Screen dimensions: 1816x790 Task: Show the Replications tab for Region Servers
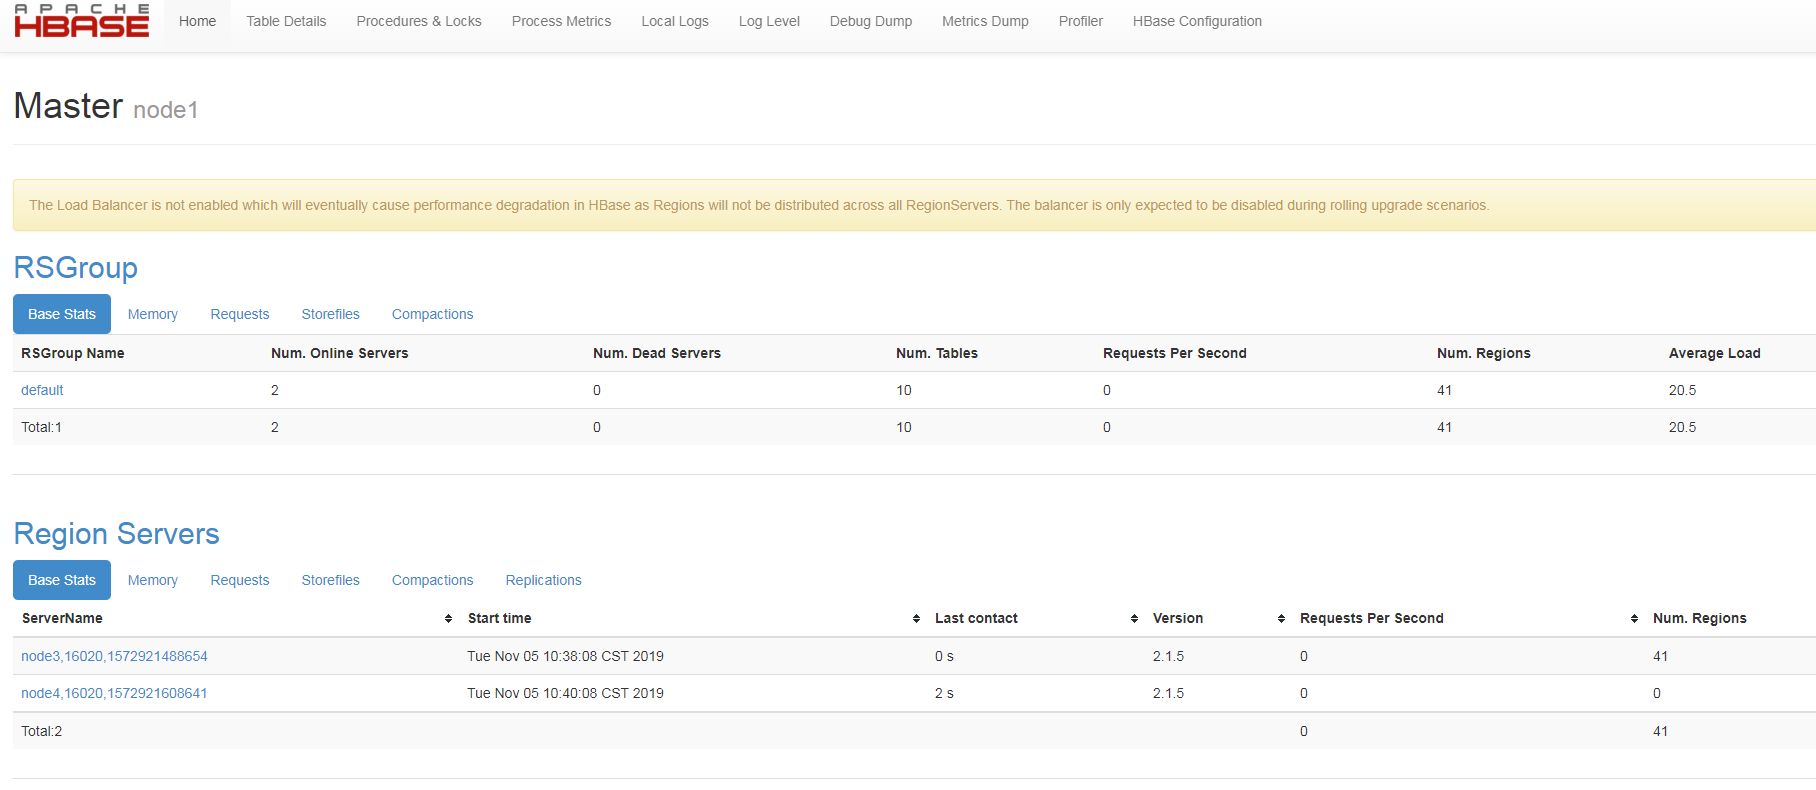pos(543,580)
